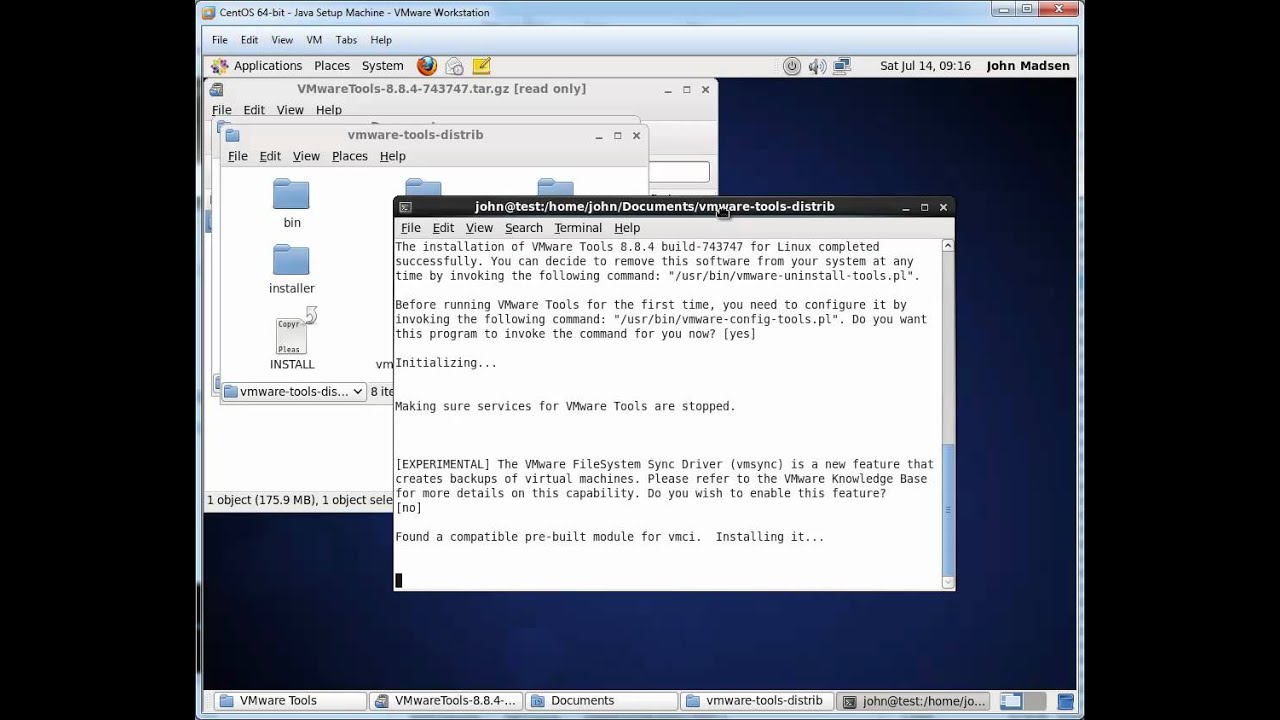The width and height of the screenshot is (1280, 720).
Task: Click the mail launcher icon in panel
Action: [454, 66]
